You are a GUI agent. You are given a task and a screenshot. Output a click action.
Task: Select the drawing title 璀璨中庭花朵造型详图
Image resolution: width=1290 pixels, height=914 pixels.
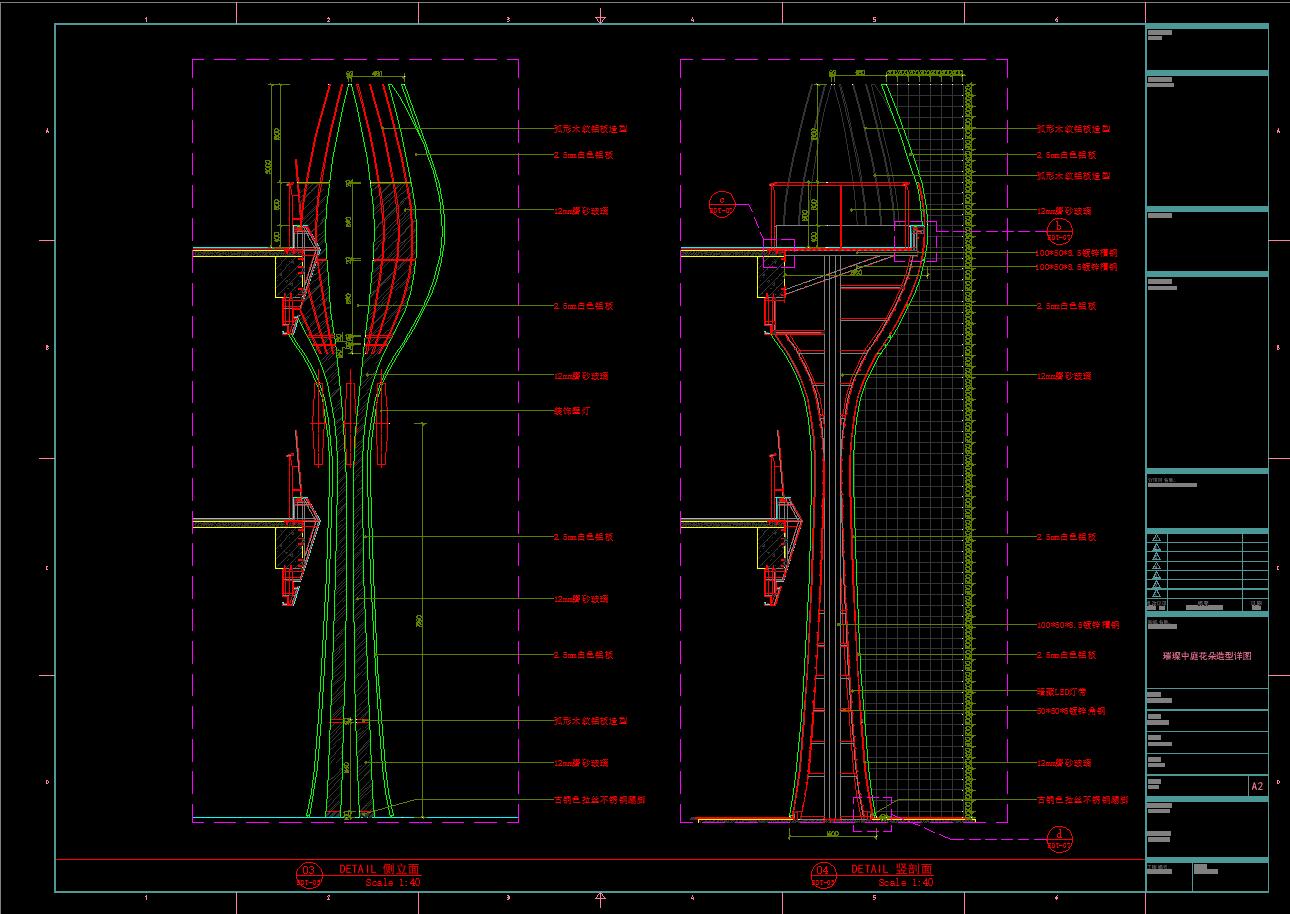coord(1206,656)
